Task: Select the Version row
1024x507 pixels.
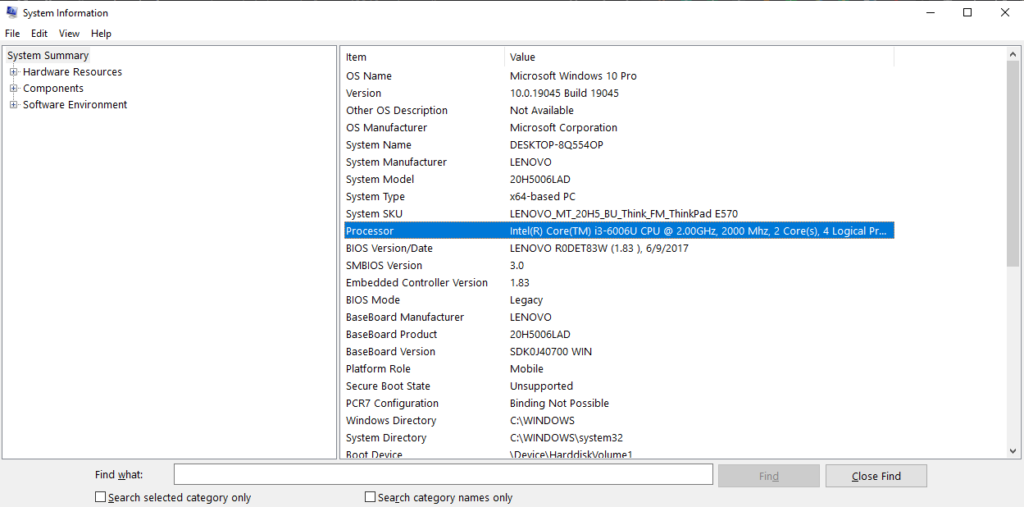Action: click(x=619, y=93)
